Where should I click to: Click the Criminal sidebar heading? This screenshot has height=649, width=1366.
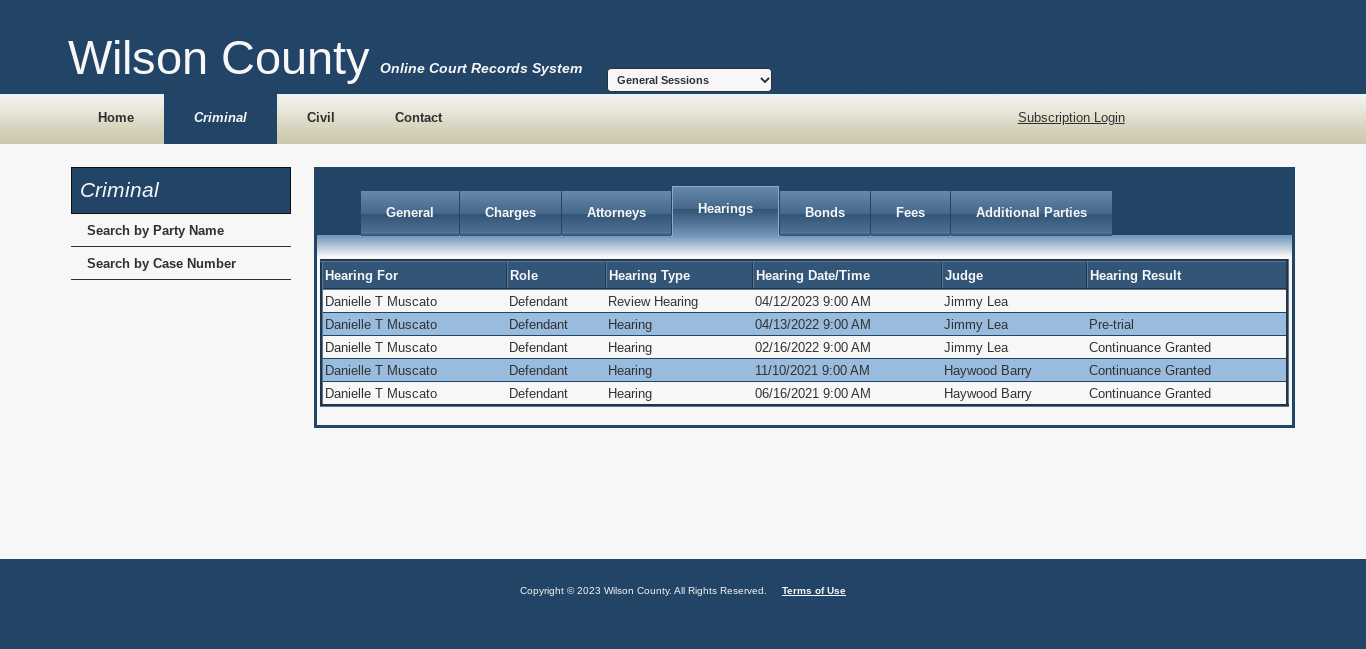pos(181,190)
